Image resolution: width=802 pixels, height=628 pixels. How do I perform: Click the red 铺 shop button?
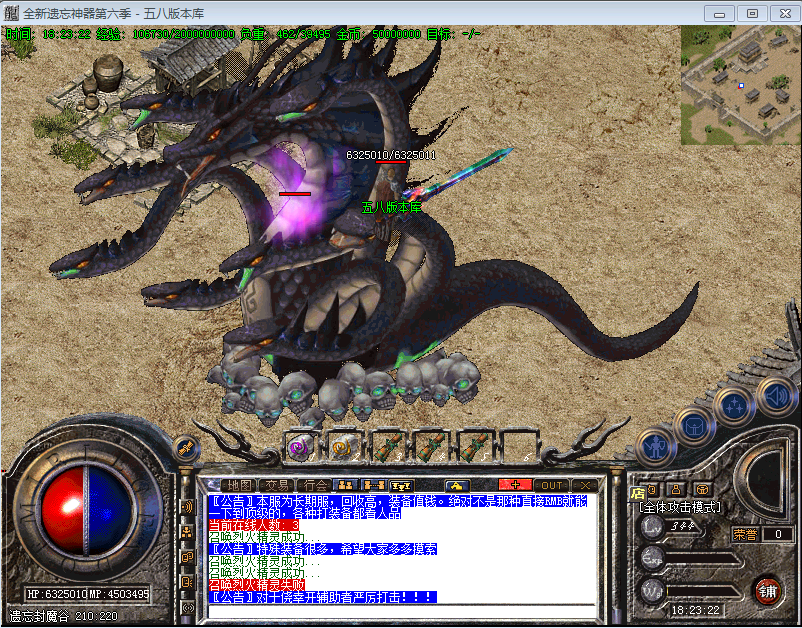[768, 590]
